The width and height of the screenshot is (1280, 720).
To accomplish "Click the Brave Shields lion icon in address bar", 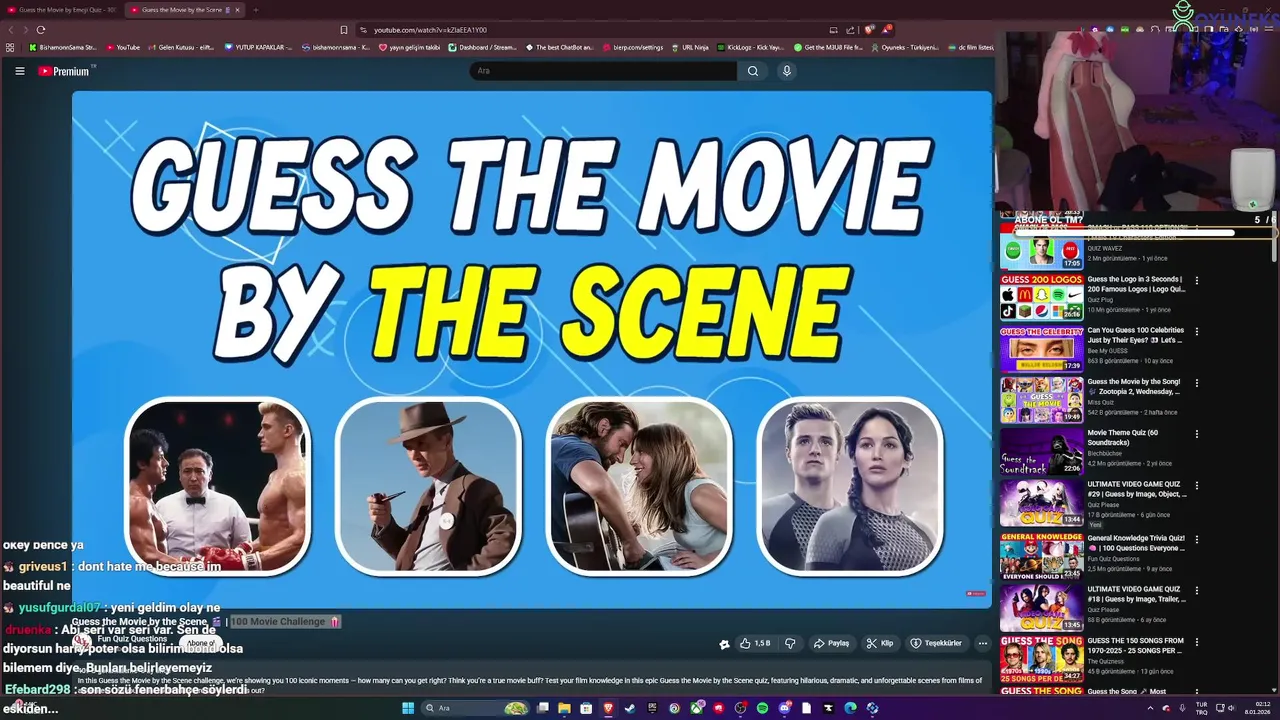I will (x=870, y=30).
